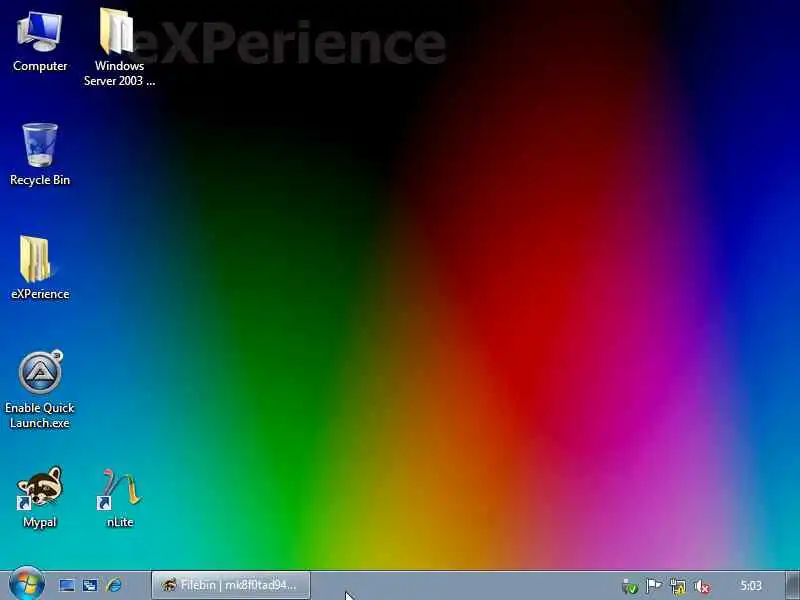Click the Safely Remove Hardware tray icon
Viewport: 800px width, 600px height.
click(x=630, y=587)
